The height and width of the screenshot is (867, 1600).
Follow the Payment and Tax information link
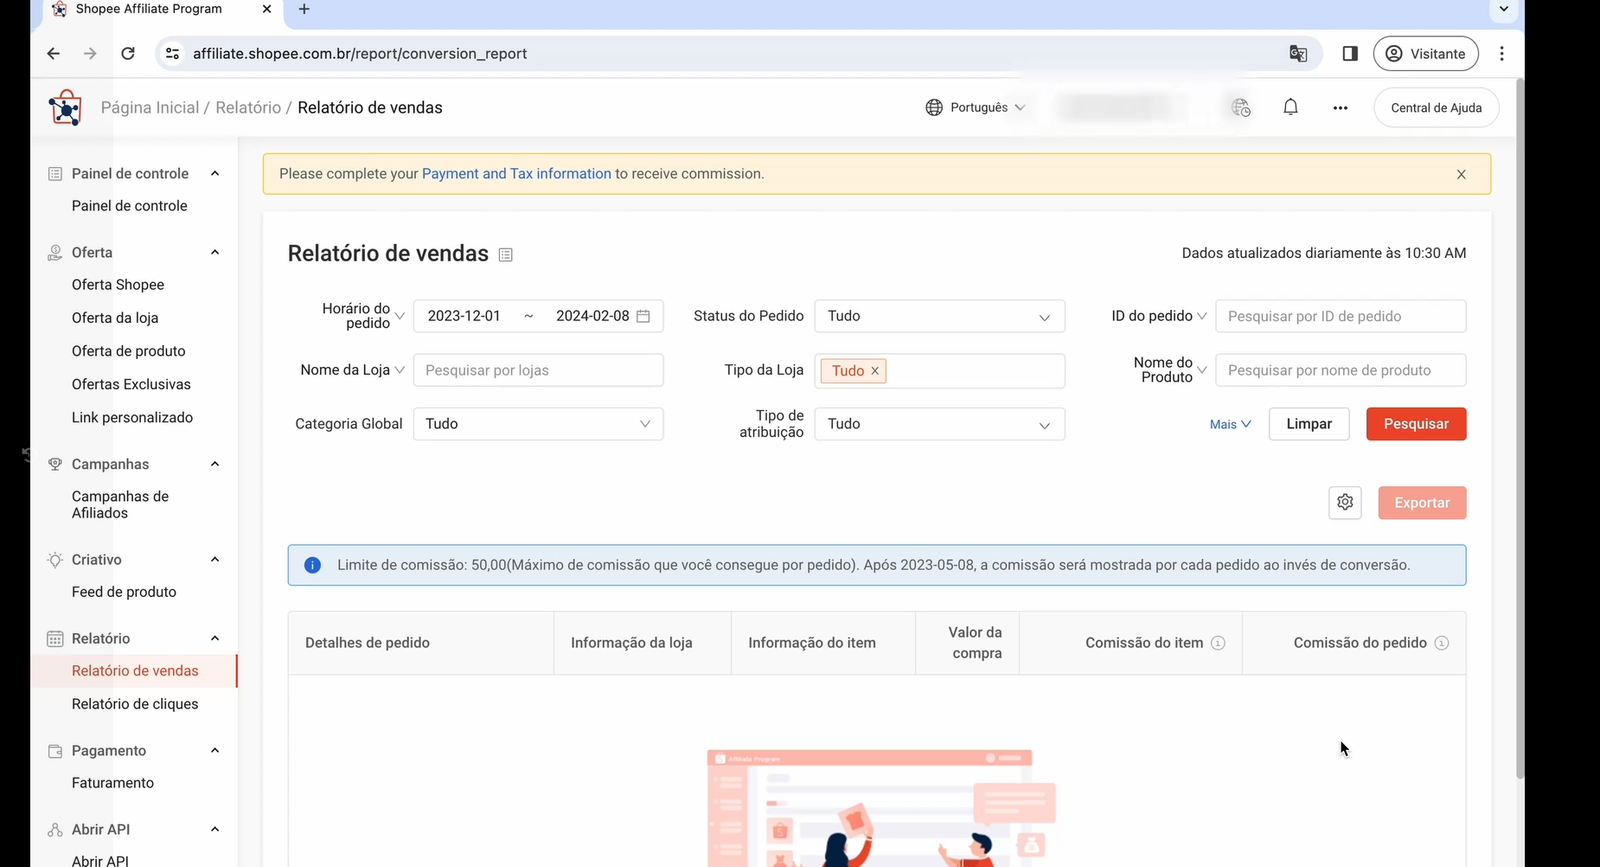(x=516, y=174)
